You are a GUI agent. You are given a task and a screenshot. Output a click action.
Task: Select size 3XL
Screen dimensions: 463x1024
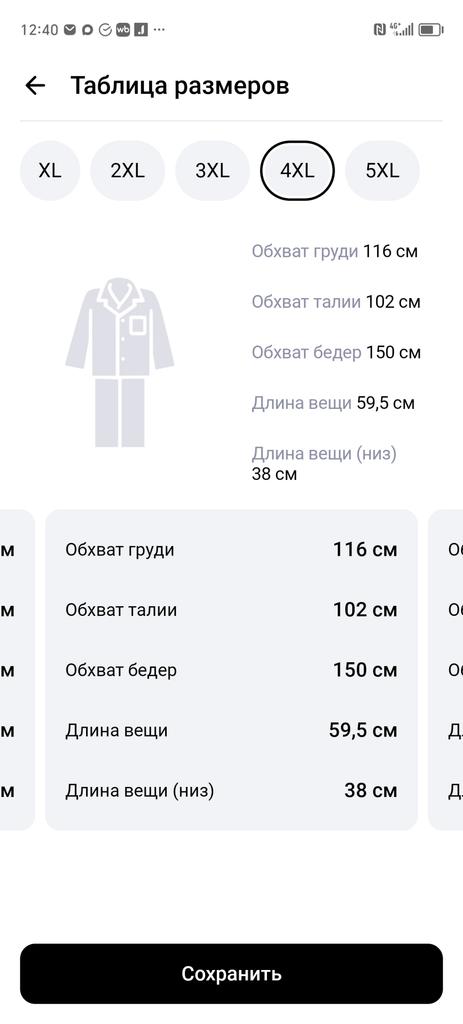(x=212, y=171)
